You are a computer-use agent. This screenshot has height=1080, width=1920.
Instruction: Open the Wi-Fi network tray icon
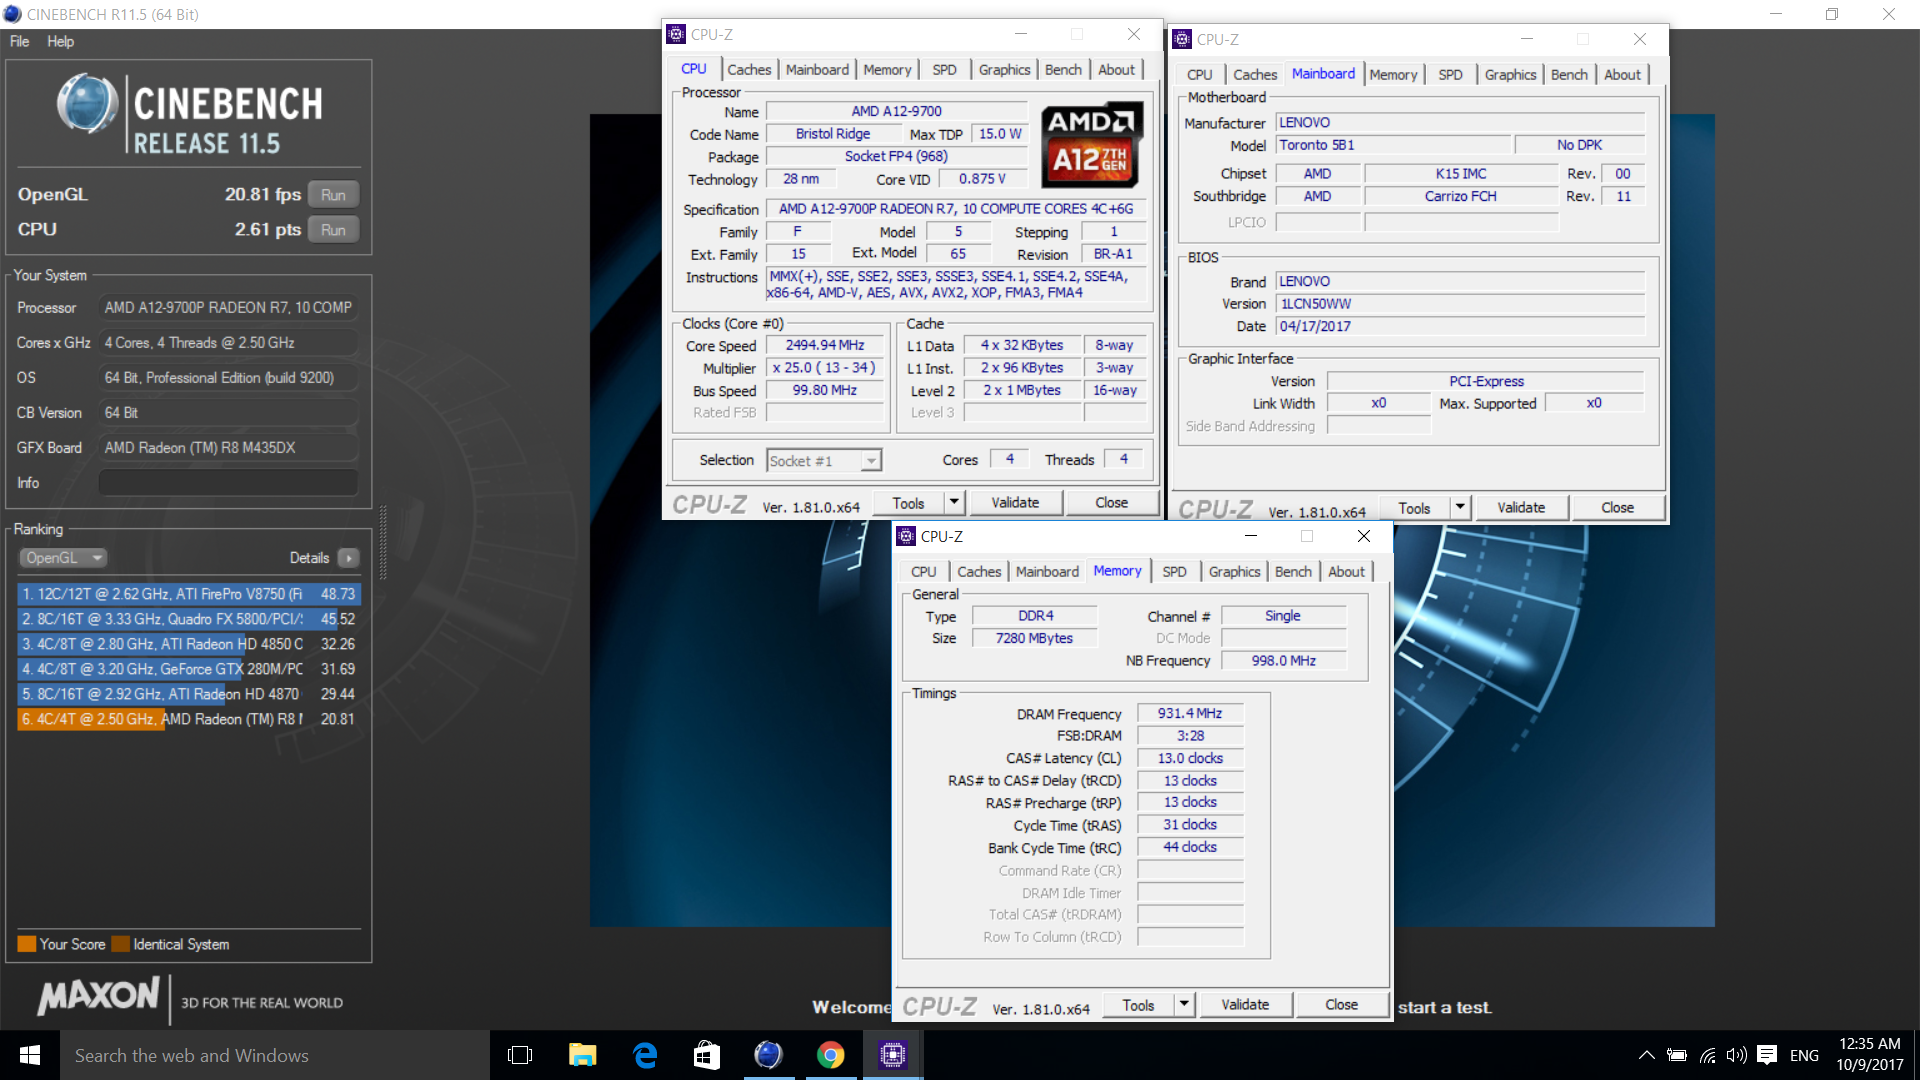[x=1708, y=1055]
